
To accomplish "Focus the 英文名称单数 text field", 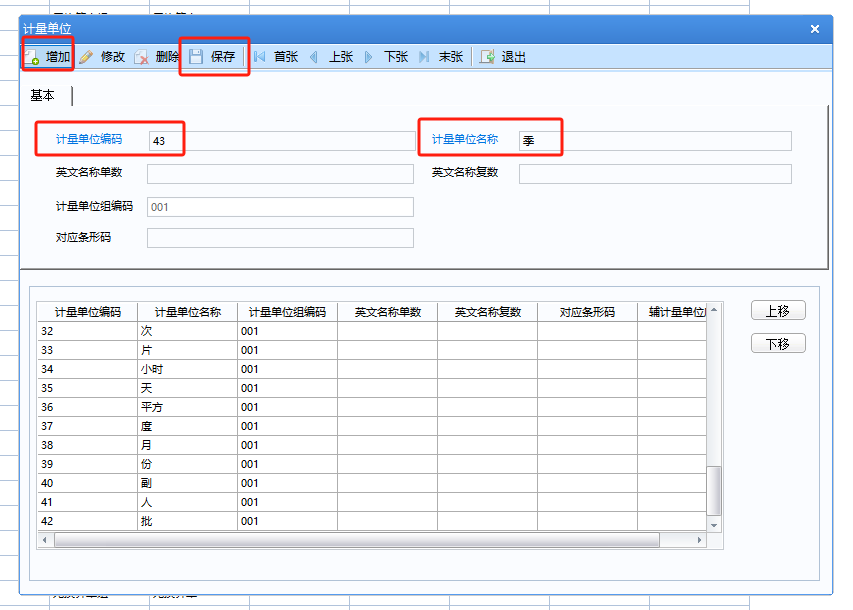I will (280, 174).
